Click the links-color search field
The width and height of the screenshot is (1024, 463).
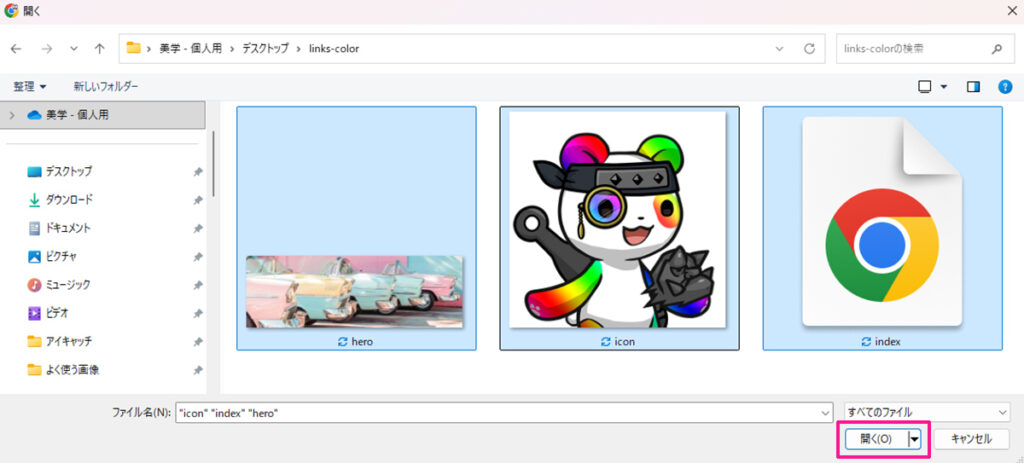pyautogui.click(x=910, y=48)
